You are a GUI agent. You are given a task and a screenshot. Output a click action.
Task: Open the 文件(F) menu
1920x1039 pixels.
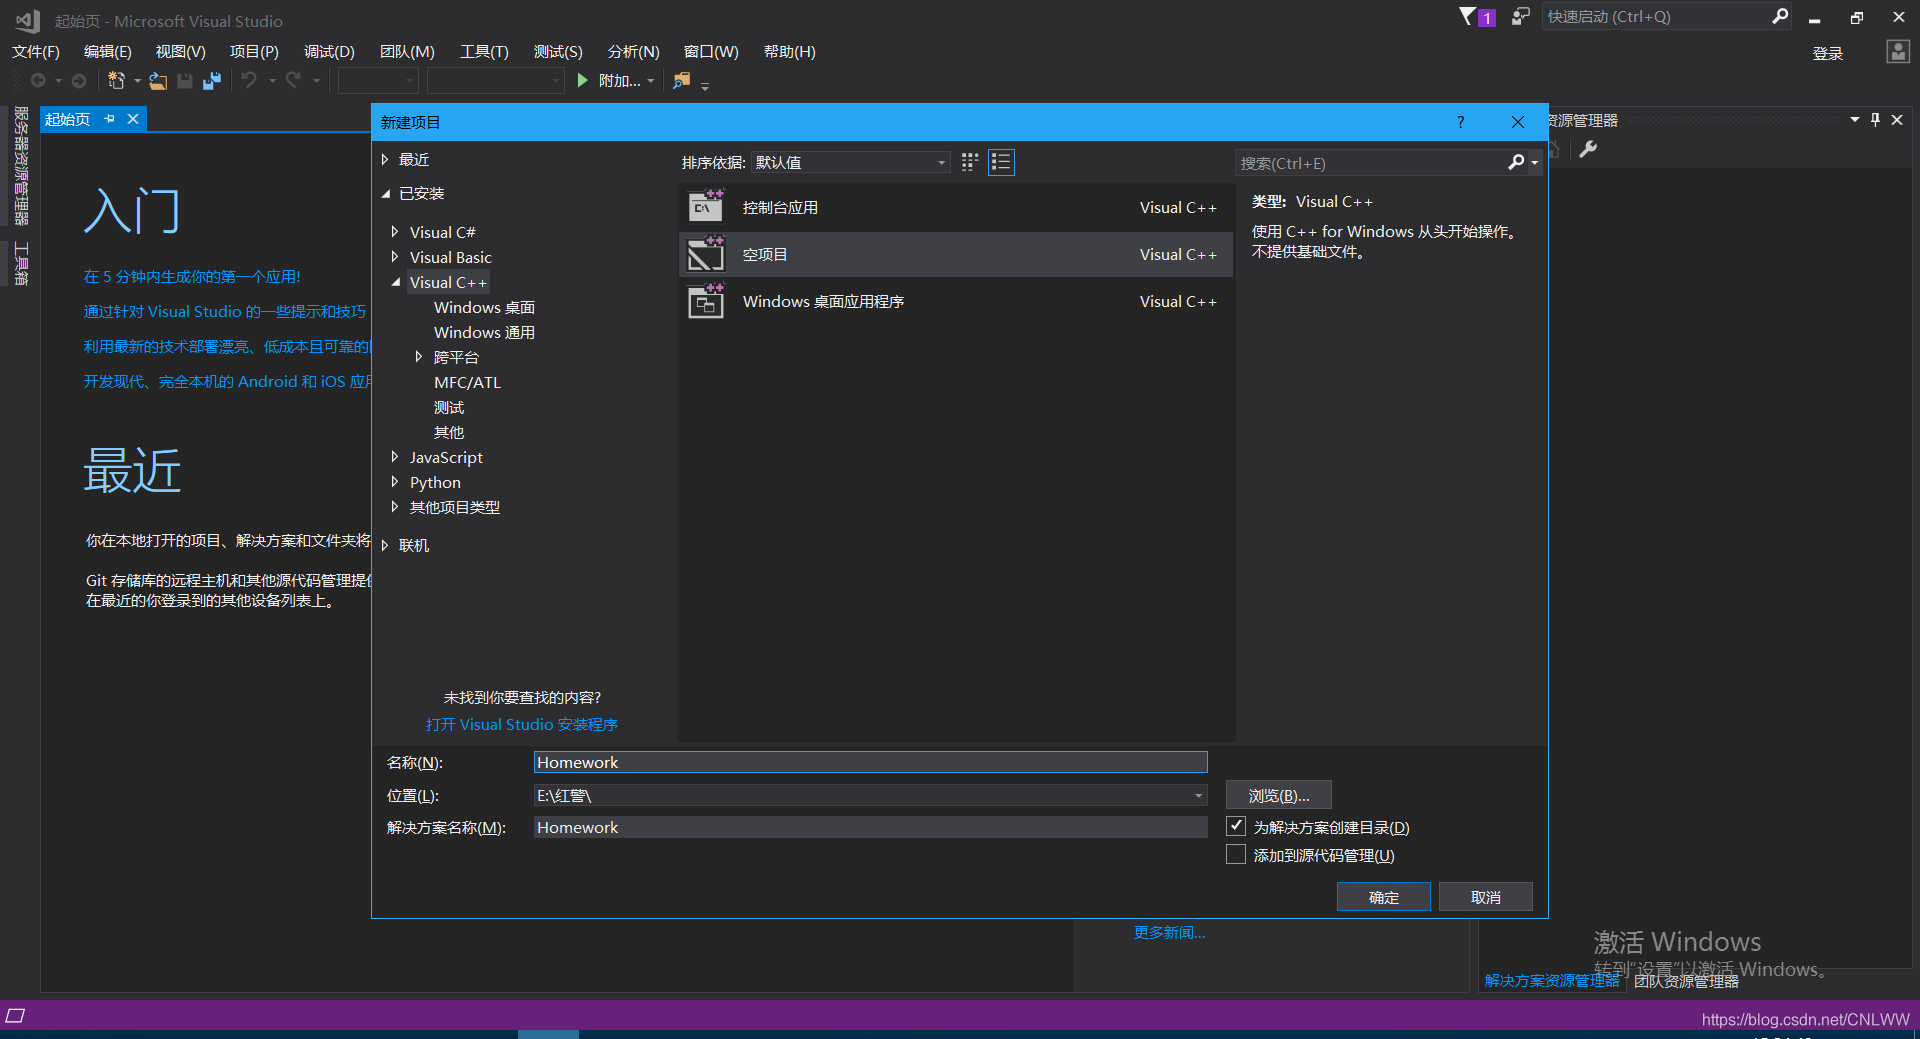pyautogui.click(x=36, y=52)
